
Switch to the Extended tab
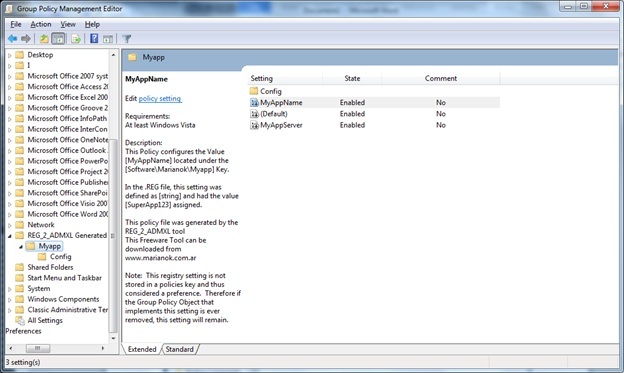pos(142,349)
